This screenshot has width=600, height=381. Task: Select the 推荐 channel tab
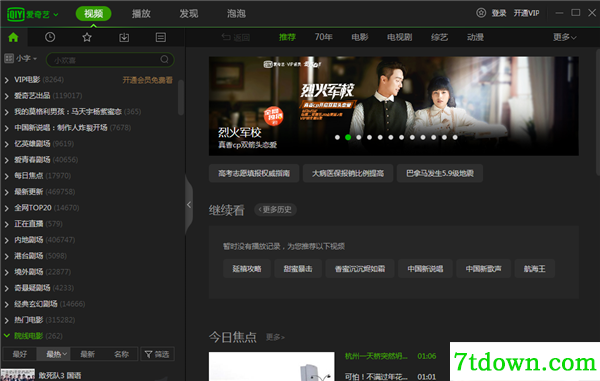287,37
